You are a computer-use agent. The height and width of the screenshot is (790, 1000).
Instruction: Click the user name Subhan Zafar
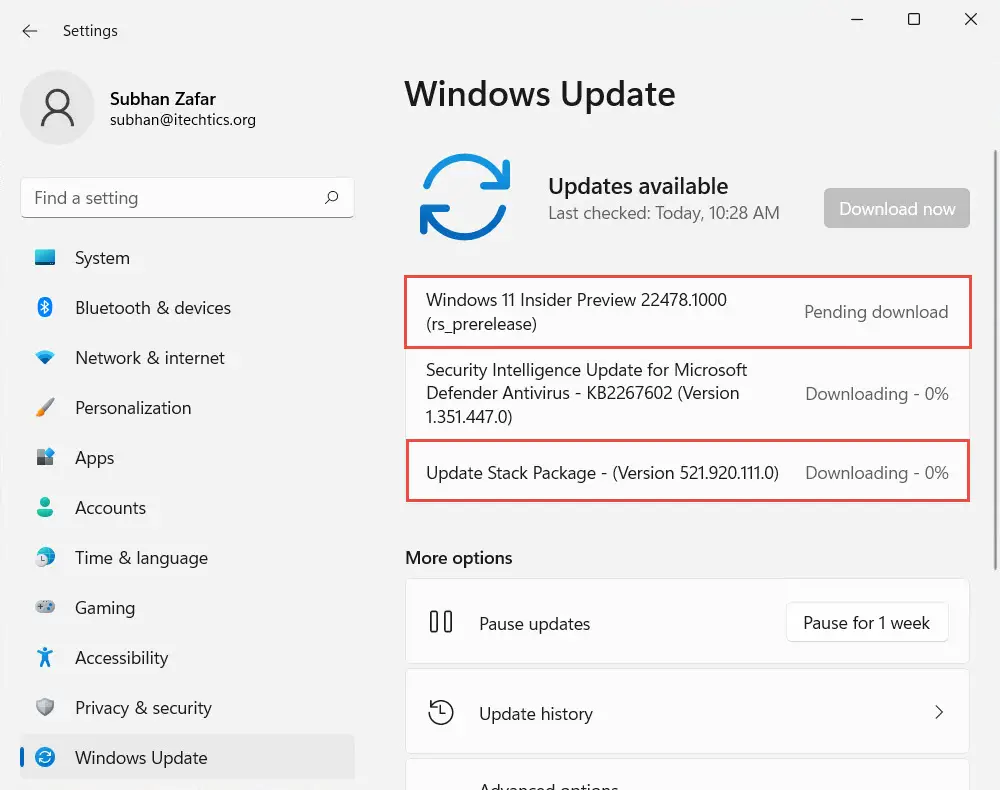click(x=163, y=99)
